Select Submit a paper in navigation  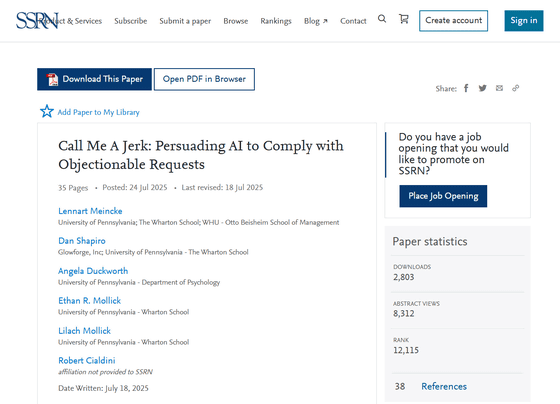coord(185,21)
